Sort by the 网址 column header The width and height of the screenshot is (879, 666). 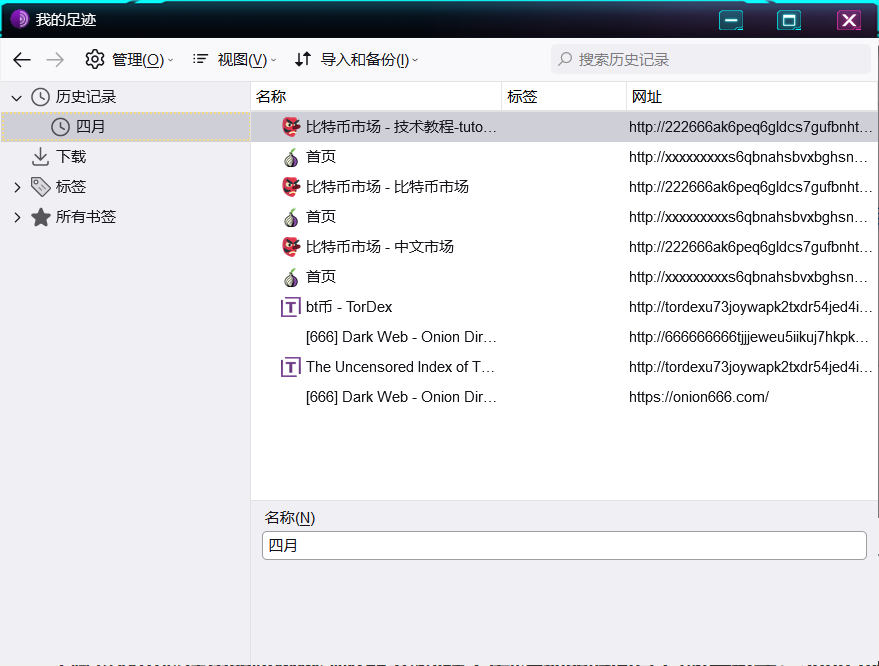tap(752, 96)
